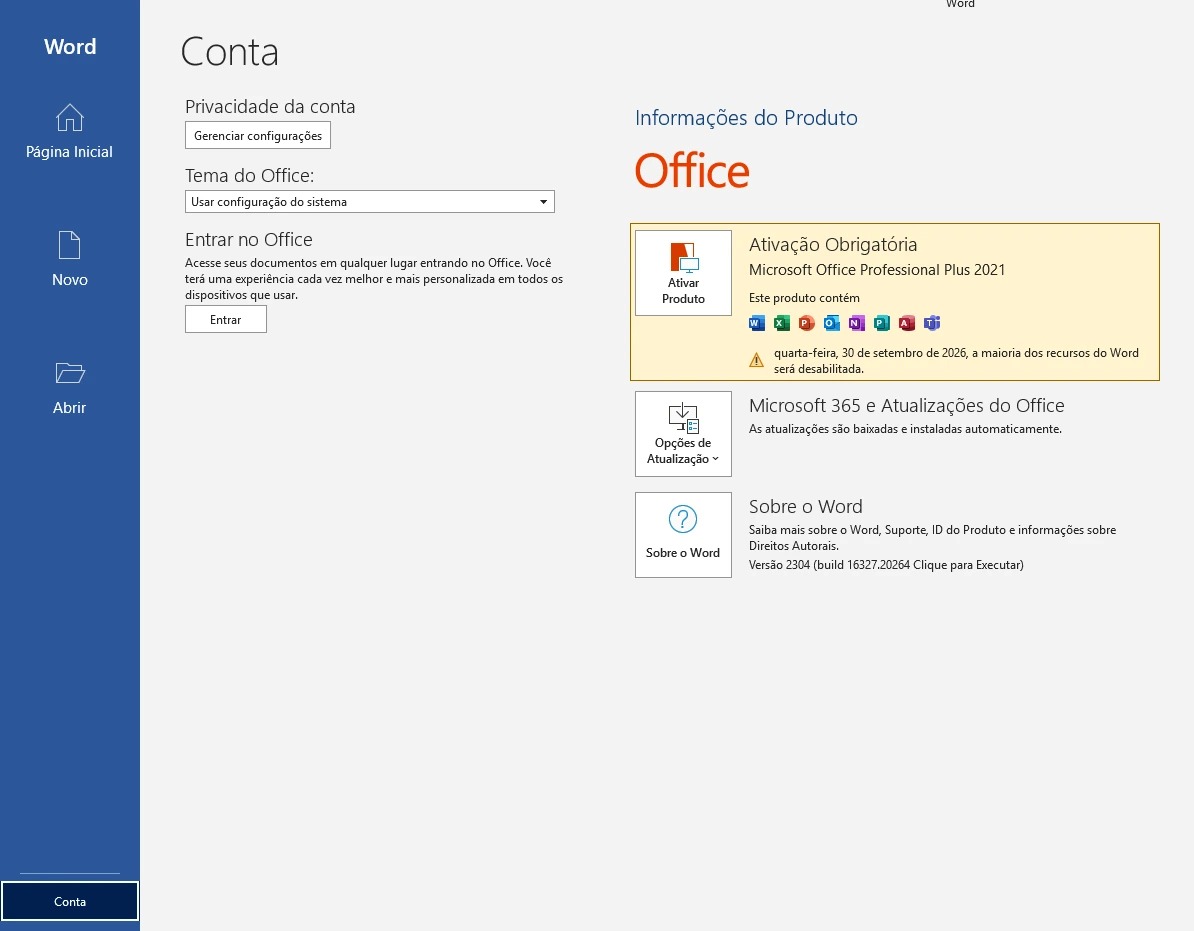Click the 'Este produto contém' label

click(x=803, y=298)
